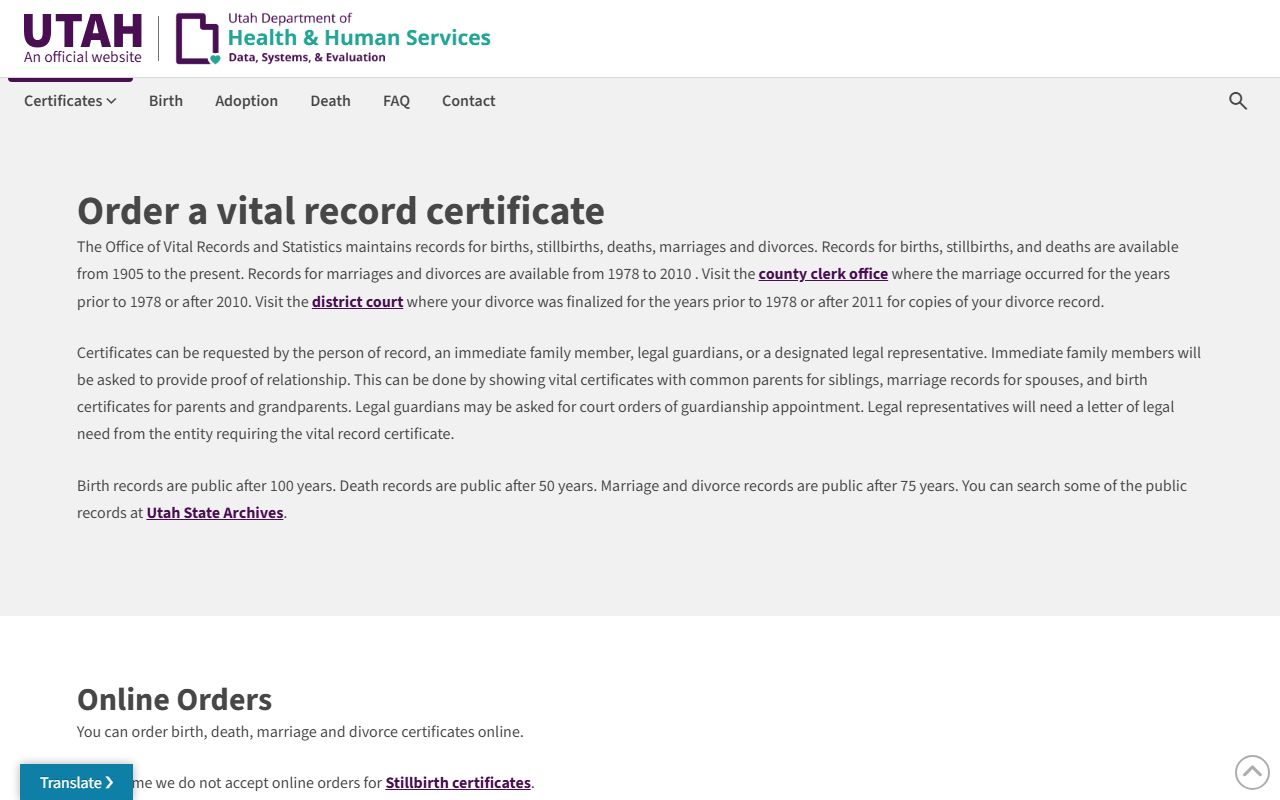Viewport: 1280px width, 800px height.
Task: Click the Health & Human Services title
Action: 359,38
